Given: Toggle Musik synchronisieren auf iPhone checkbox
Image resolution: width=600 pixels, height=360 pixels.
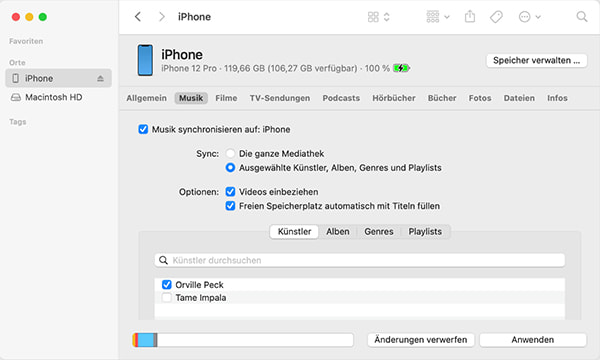Looking at the screenshot, I should pyautogui.click(x=143, y=129).
